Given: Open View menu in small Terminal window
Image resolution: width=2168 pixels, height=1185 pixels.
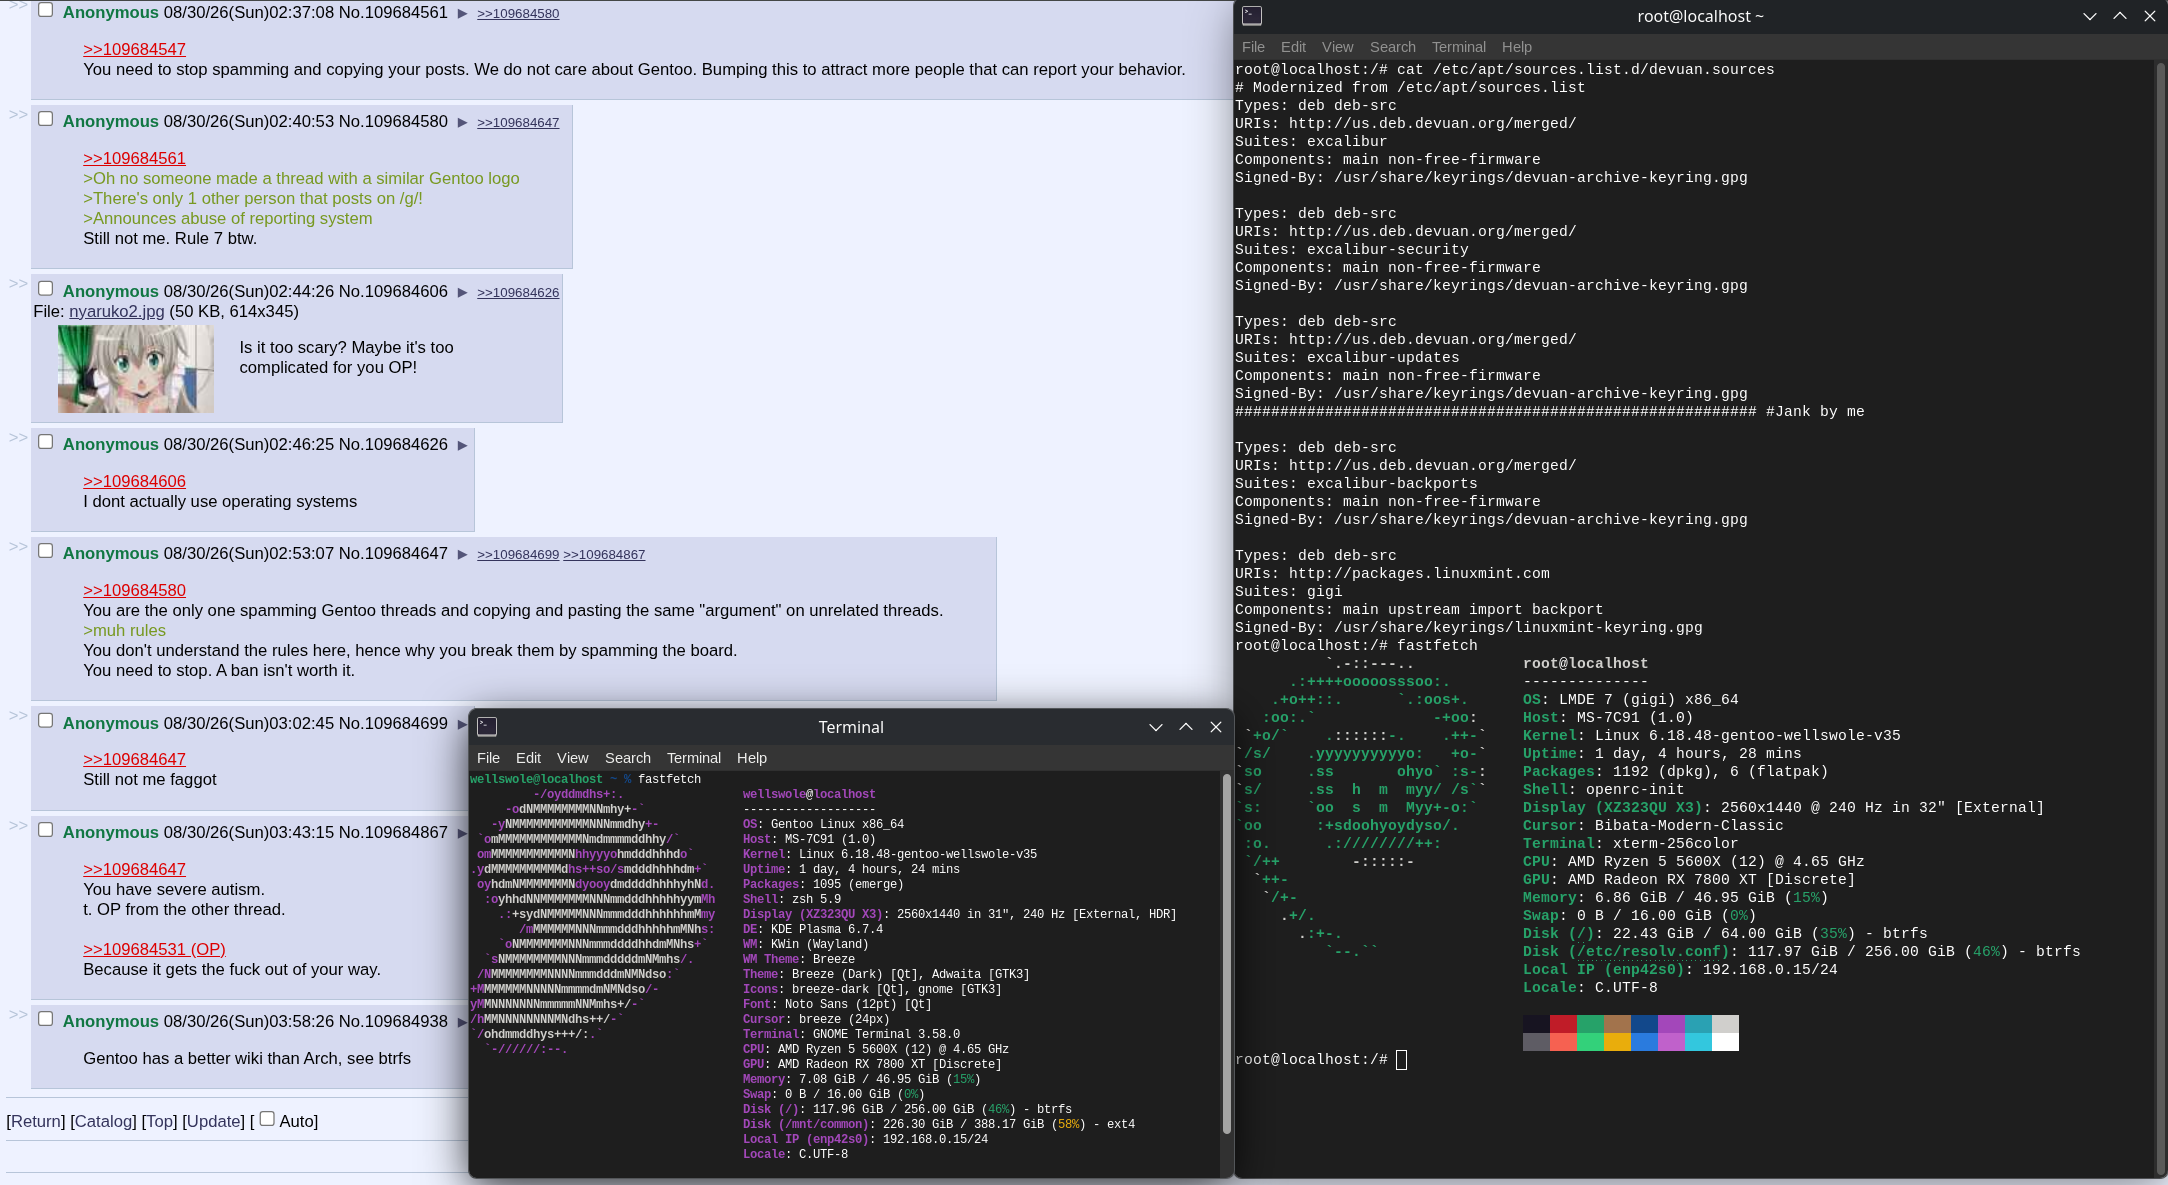Looking at the screenshot, I should 572,758.
